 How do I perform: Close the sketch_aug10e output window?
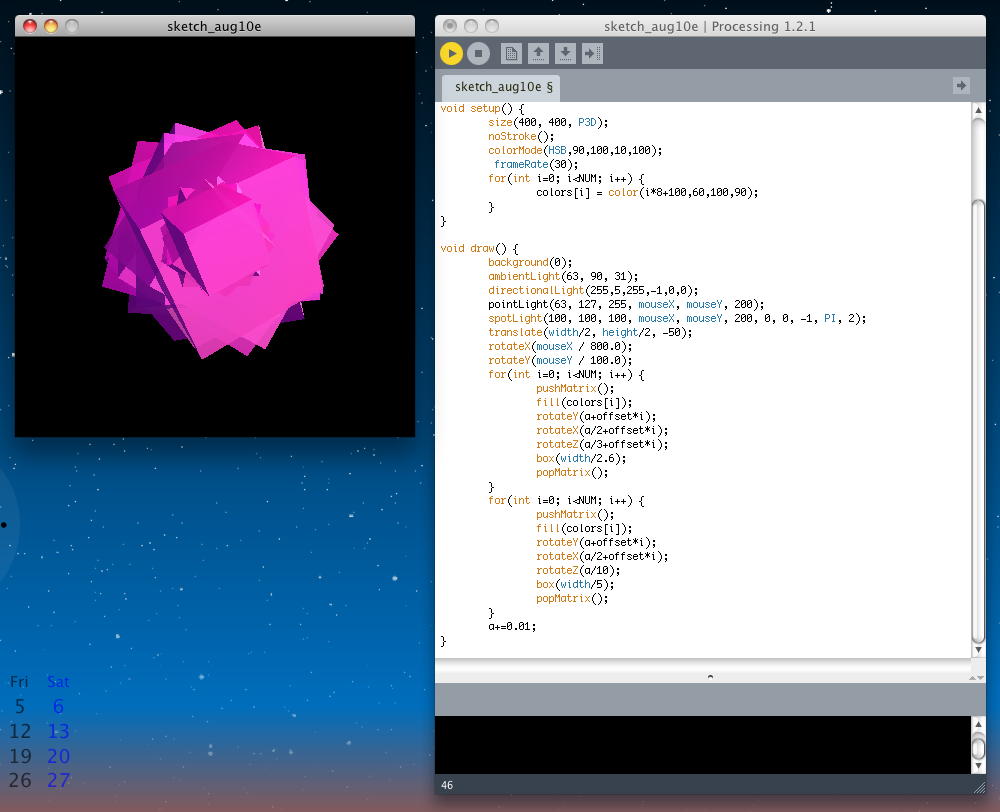[x=30, y=26]
